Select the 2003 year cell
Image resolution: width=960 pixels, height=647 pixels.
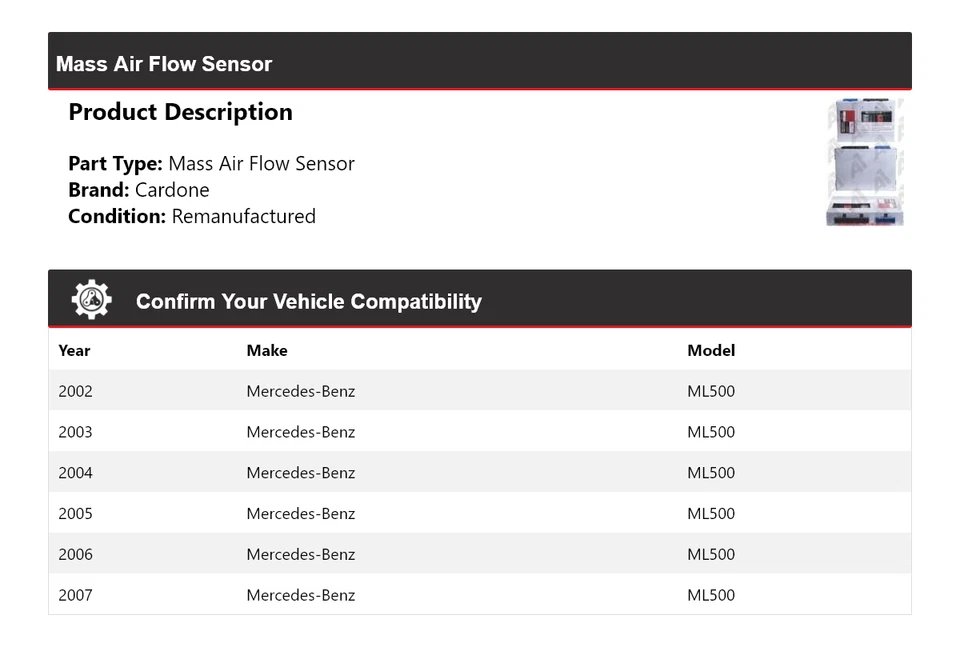click(x=75, y=432)
